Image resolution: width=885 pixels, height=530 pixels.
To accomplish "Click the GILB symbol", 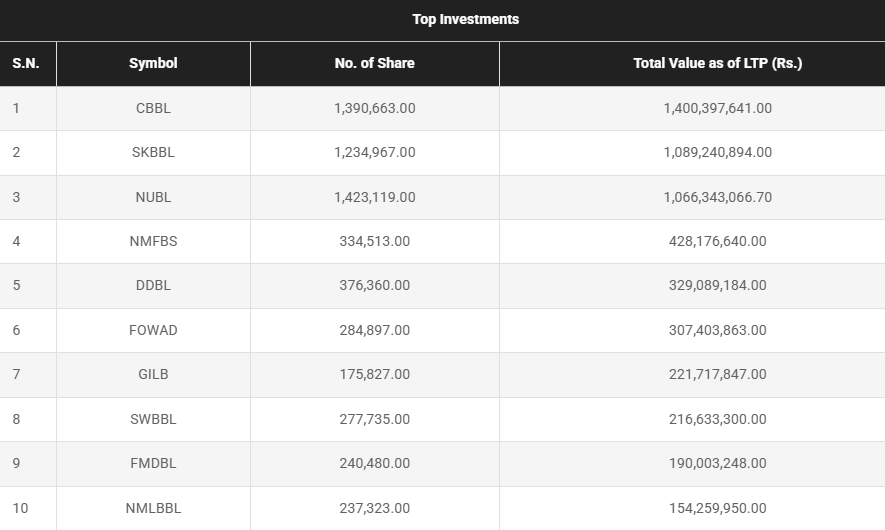I will pos(153,374).
